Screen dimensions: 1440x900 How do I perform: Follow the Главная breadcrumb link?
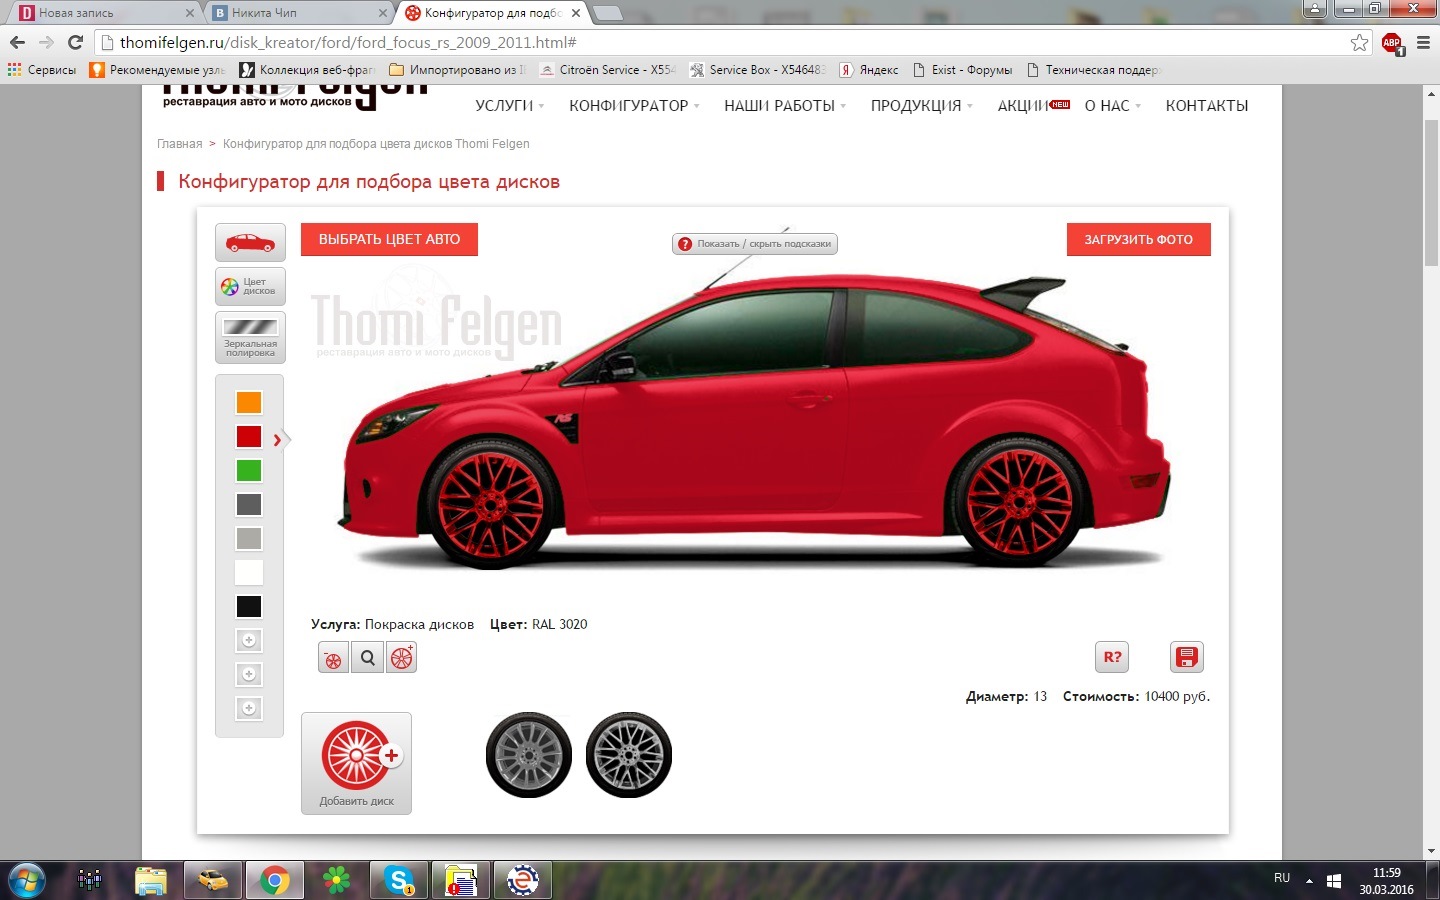tap(179, 144)
